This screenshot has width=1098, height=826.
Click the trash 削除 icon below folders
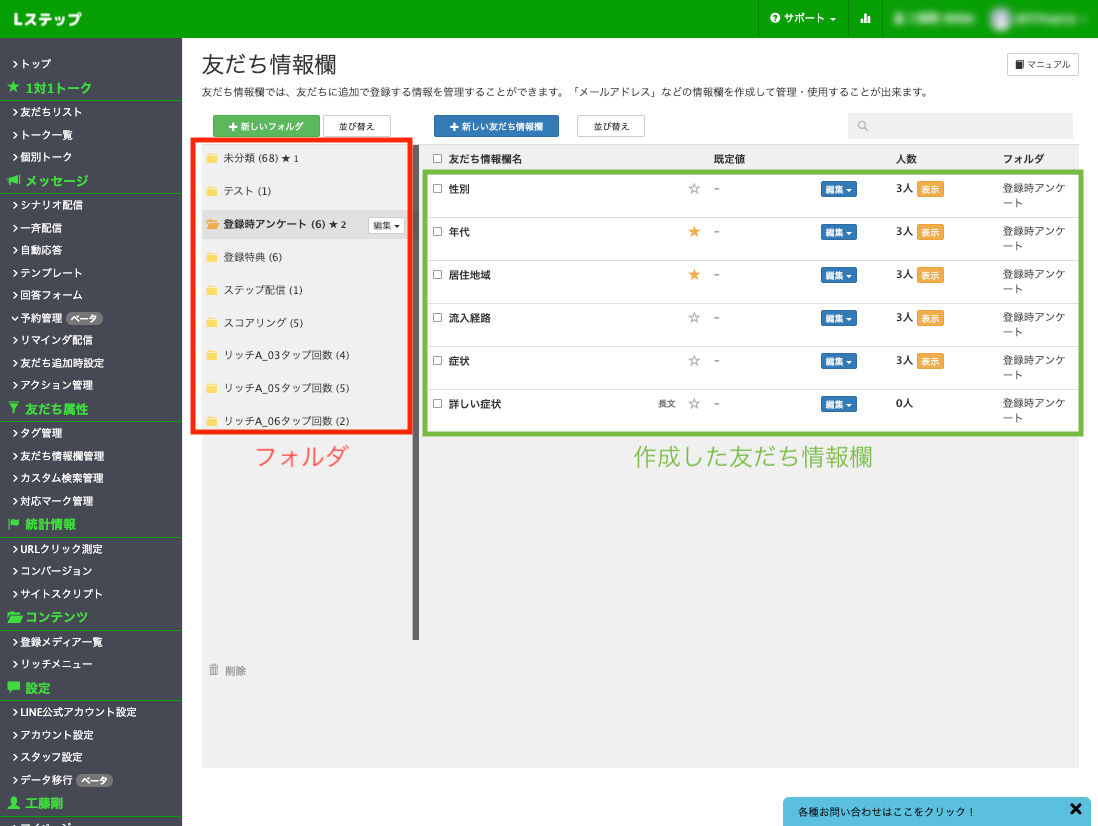click(214, 670)
